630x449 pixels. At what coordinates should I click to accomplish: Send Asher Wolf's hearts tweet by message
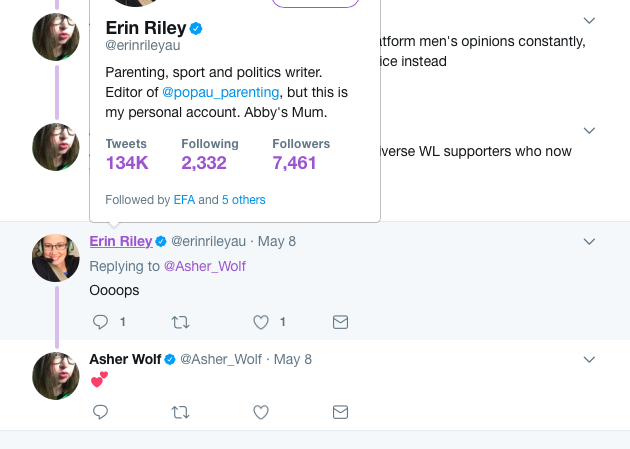pos(340,411)
